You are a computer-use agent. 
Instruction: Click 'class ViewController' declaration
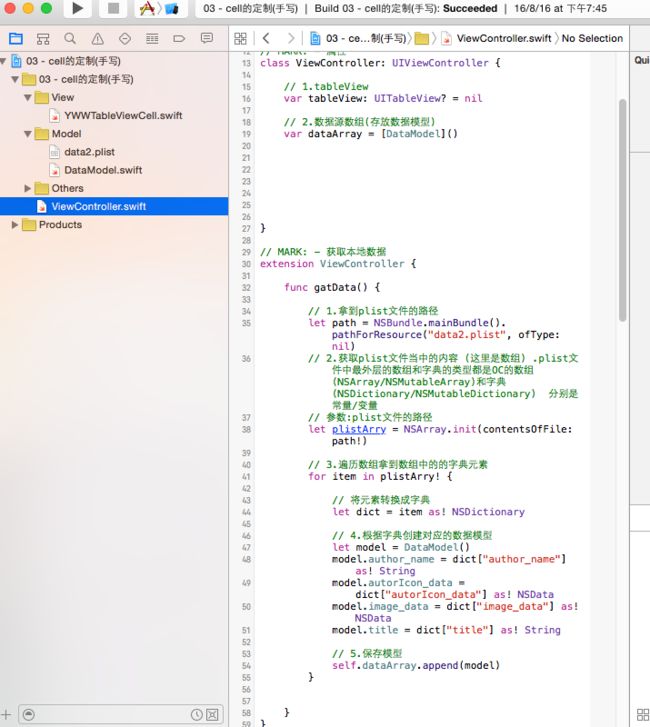380,63
